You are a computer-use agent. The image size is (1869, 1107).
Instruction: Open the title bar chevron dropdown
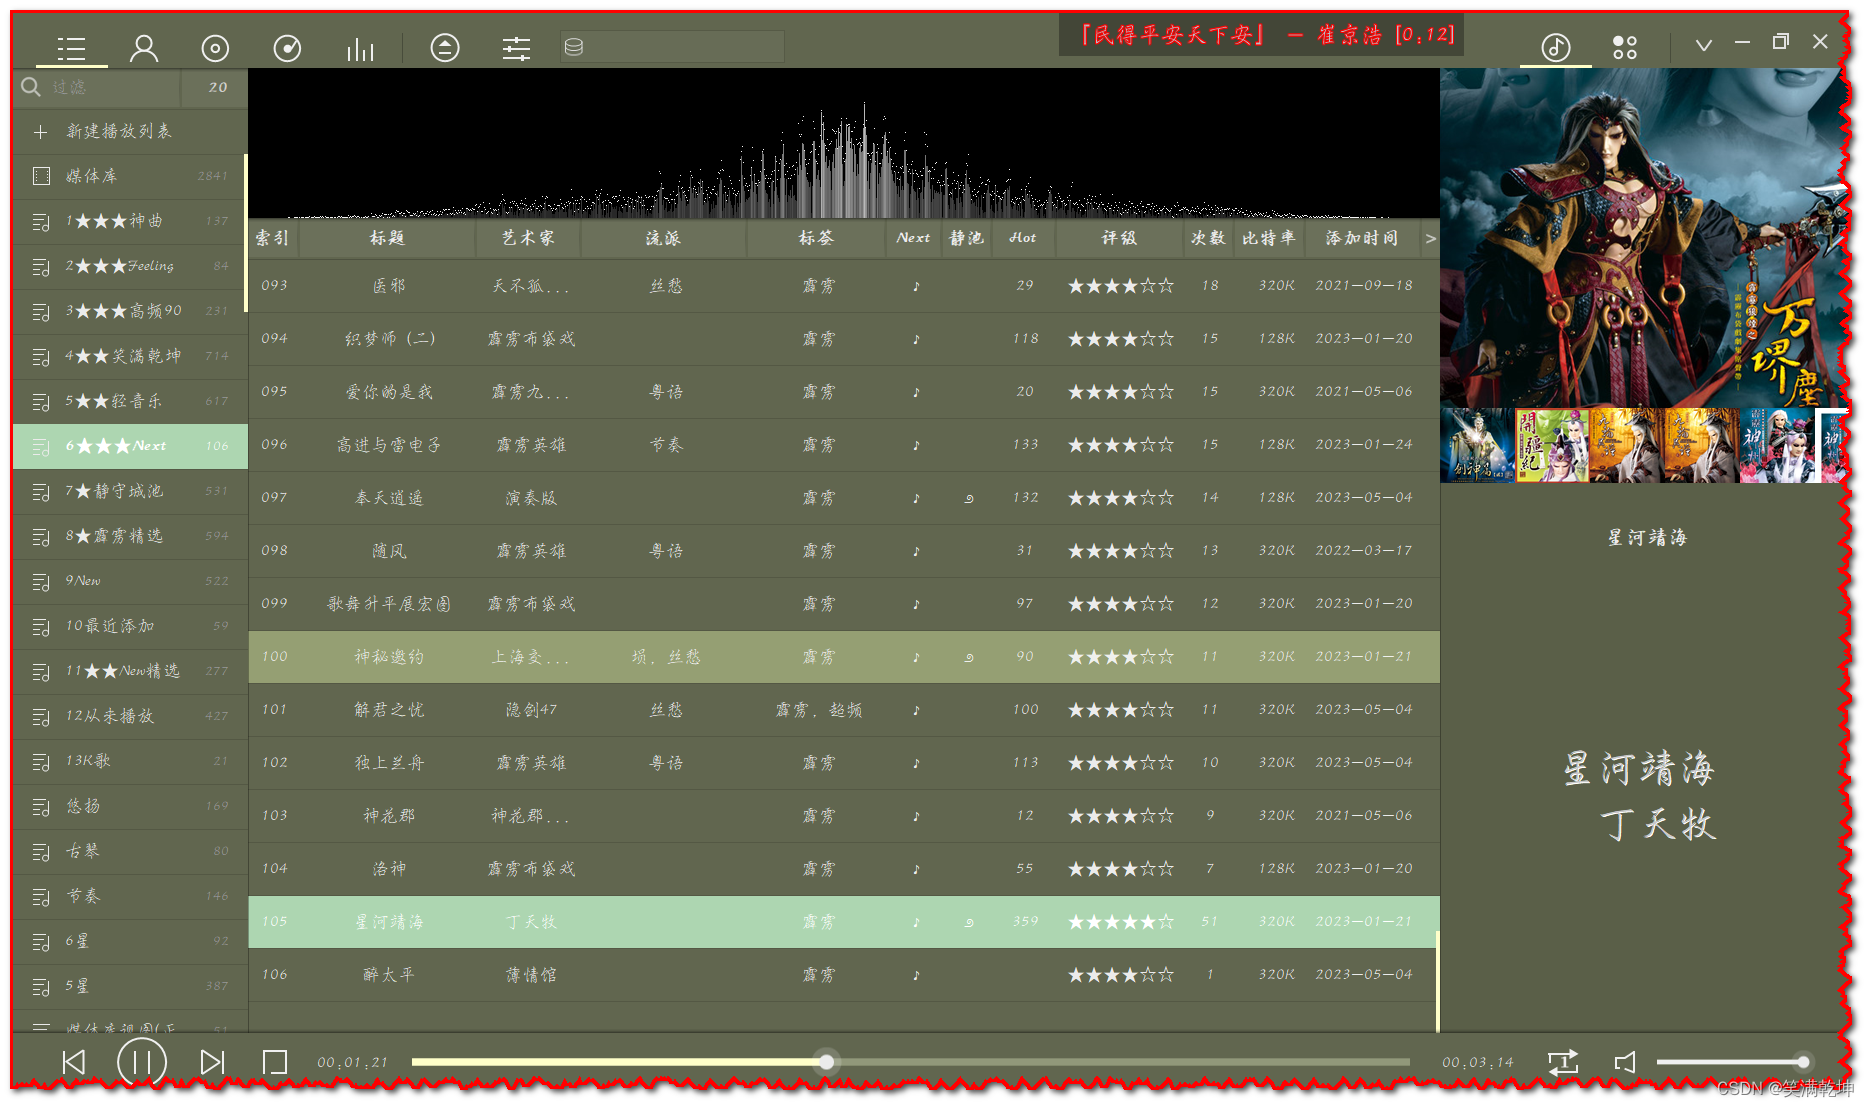1703,42
